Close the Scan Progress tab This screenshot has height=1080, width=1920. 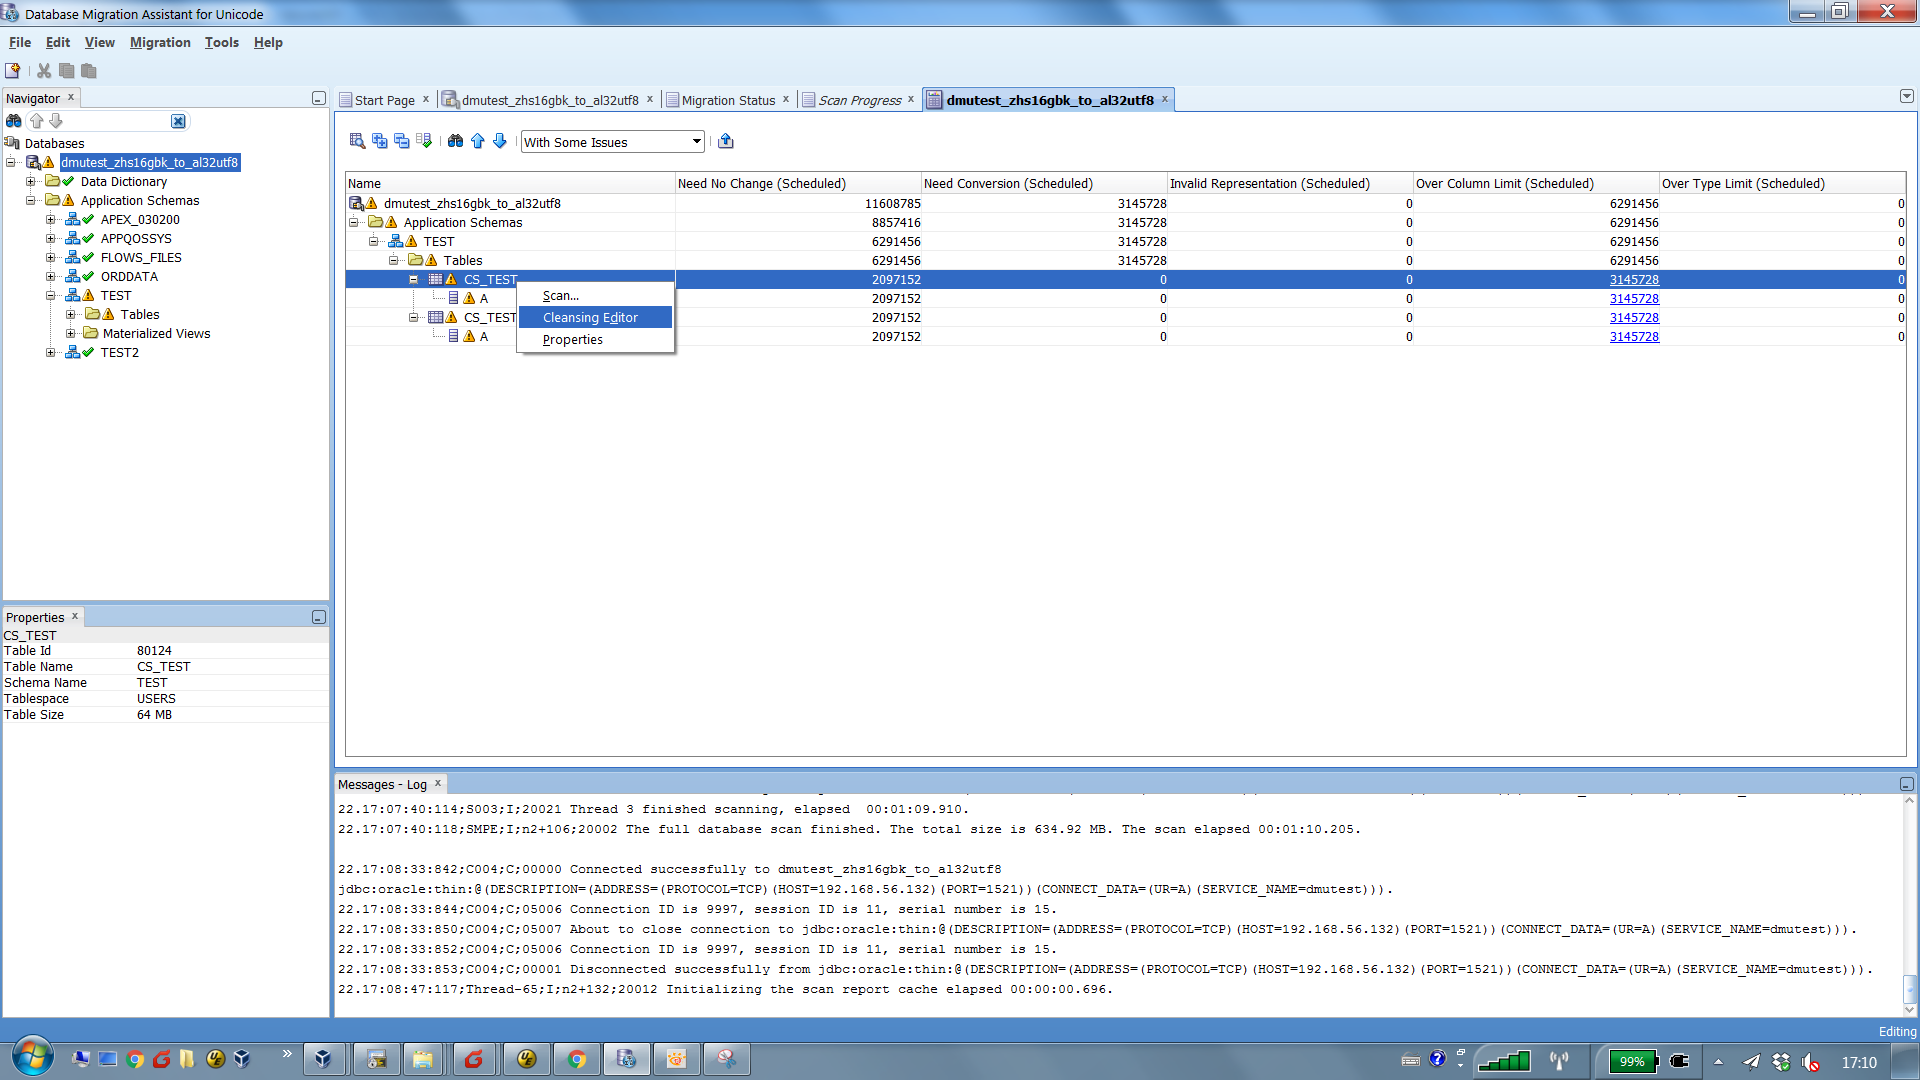[911, 99]
